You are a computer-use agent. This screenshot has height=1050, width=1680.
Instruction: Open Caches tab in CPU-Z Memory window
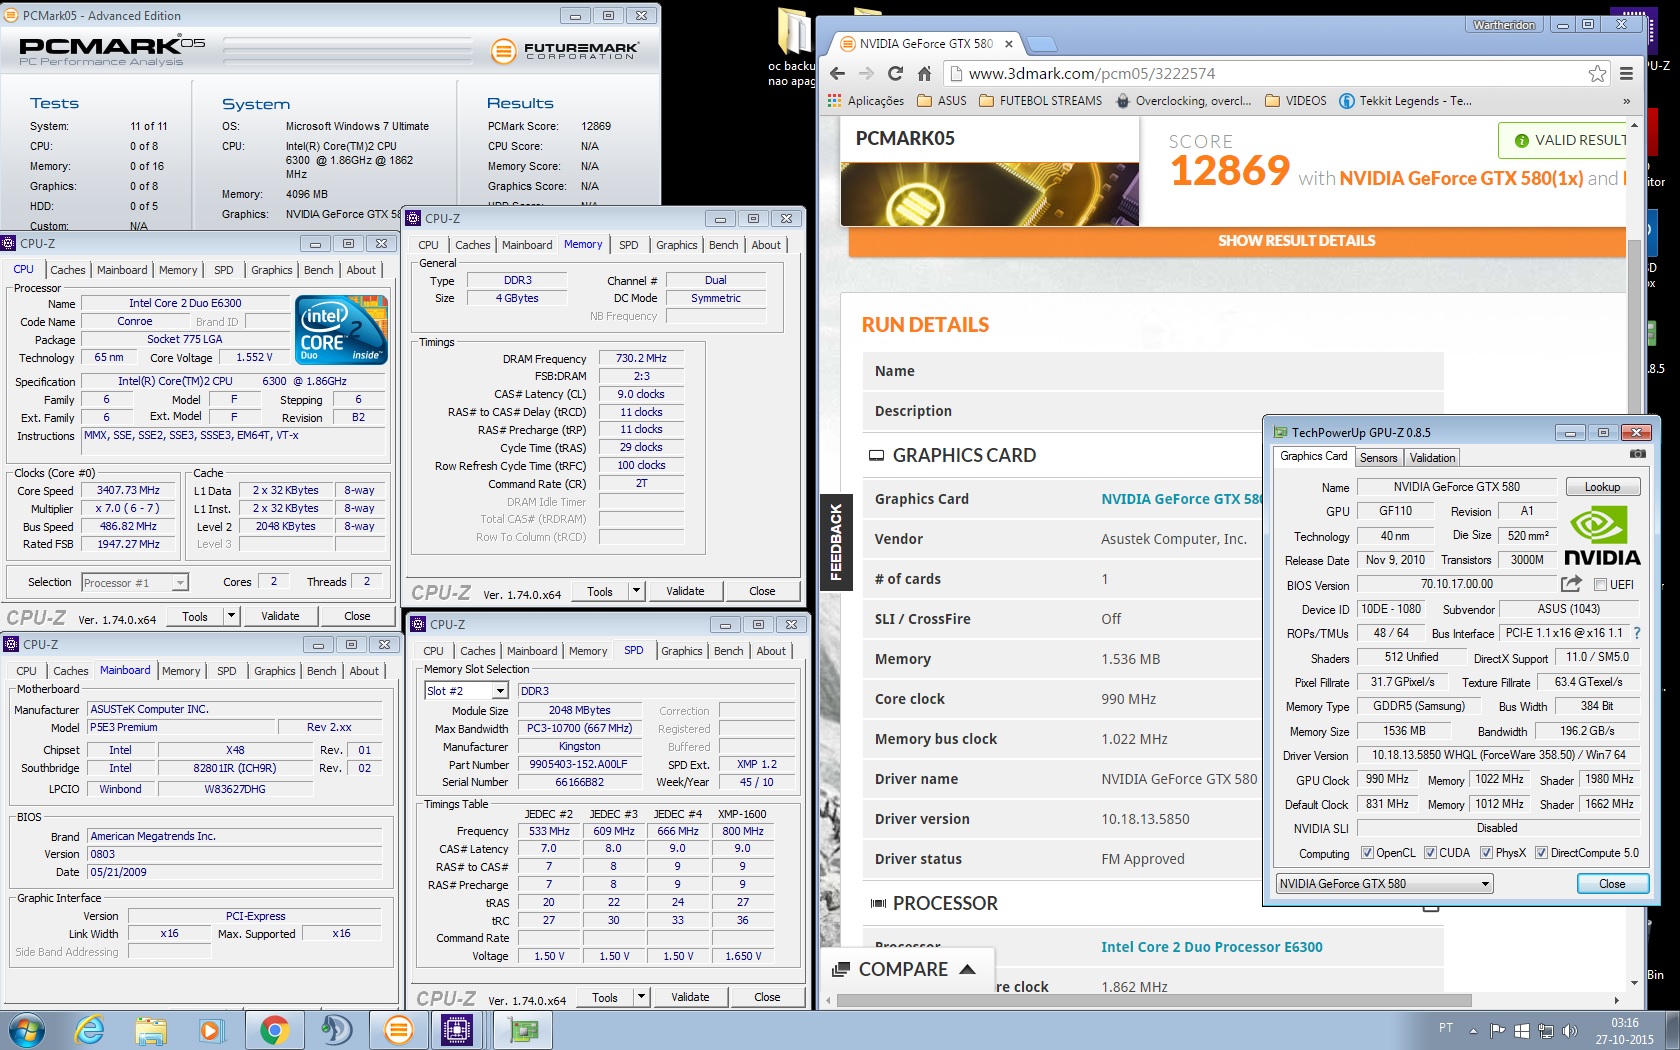pos(472,245)
